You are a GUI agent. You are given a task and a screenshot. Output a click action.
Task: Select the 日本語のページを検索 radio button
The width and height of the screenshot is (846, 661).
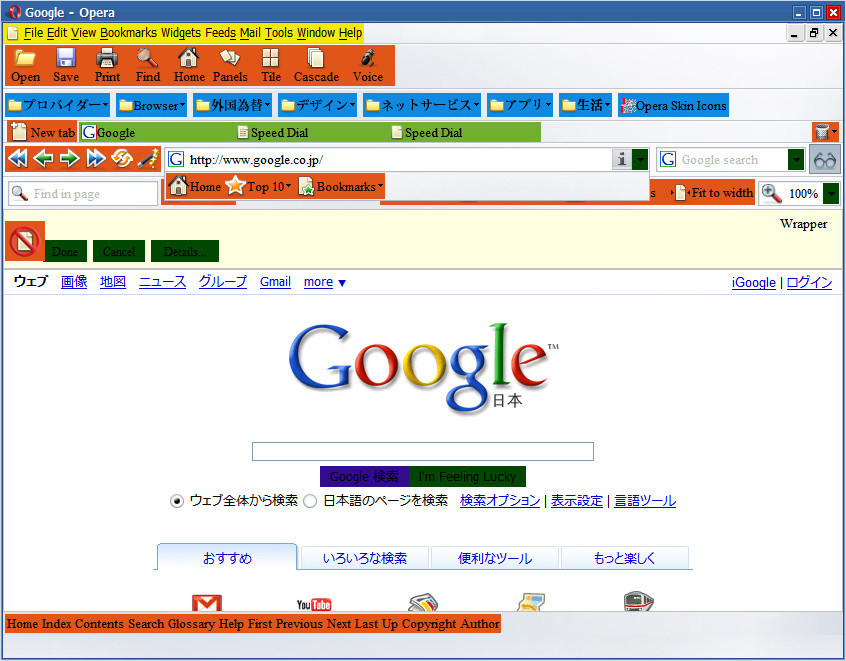(310, 501)
